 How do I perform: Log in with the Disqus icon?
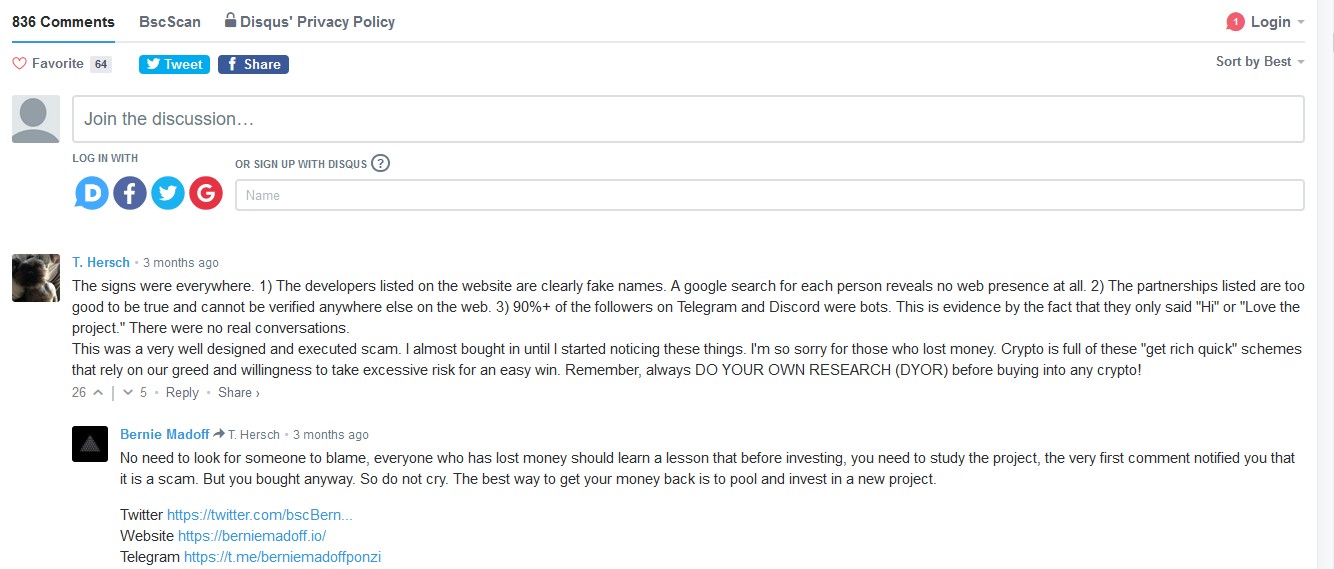coord(91,193)
